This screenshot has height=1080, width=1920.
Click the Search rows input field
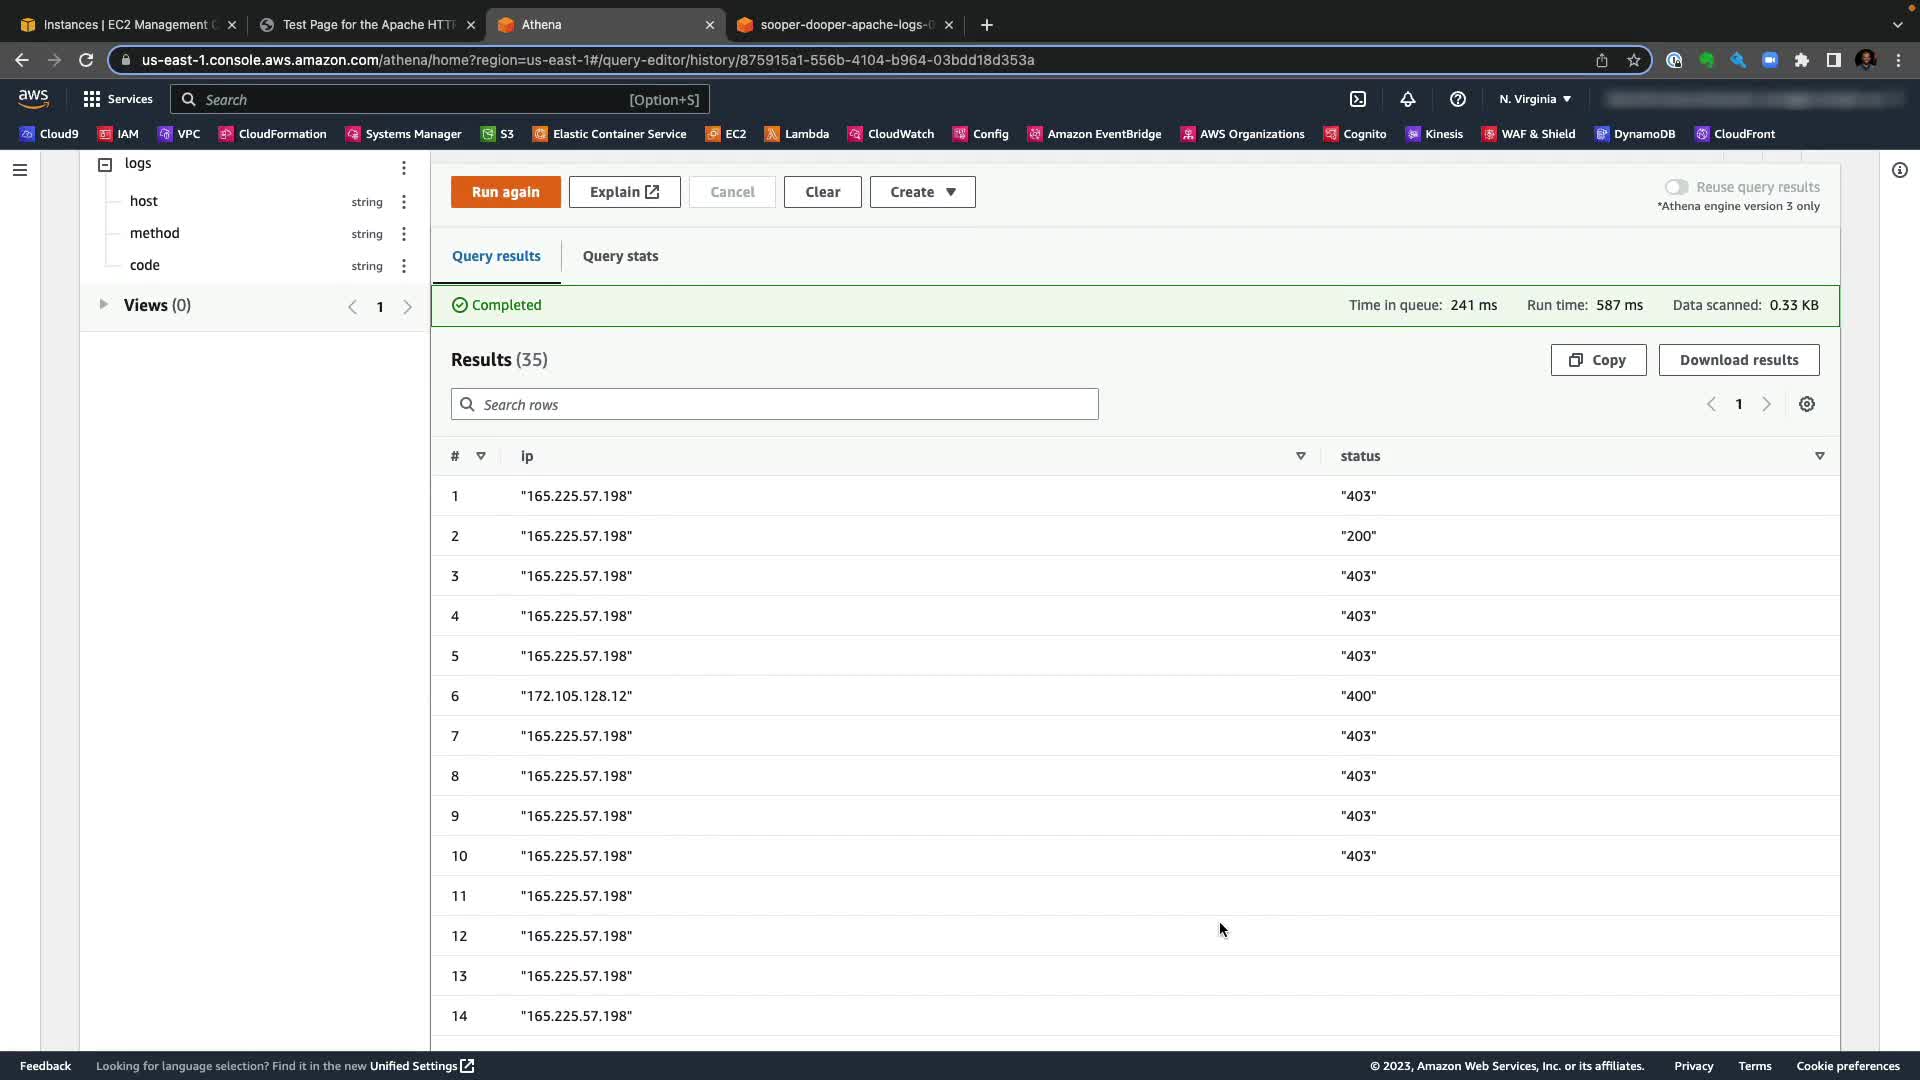(x=775, y=404)
